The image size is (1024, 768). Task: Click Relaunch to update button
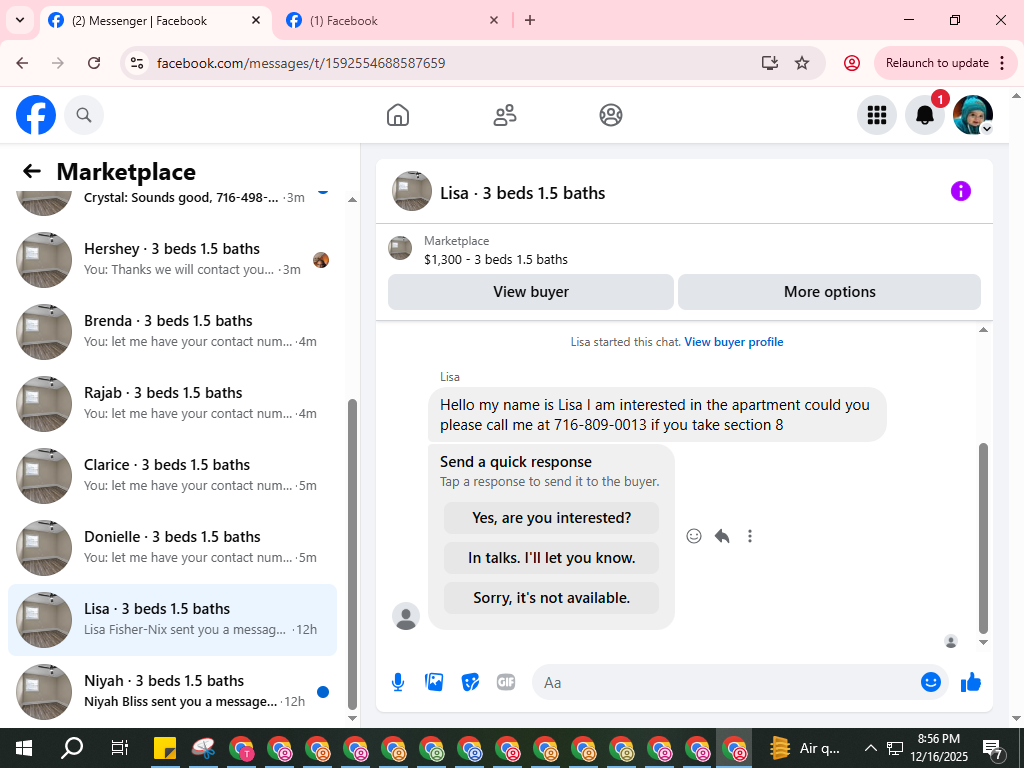[937, 63]
